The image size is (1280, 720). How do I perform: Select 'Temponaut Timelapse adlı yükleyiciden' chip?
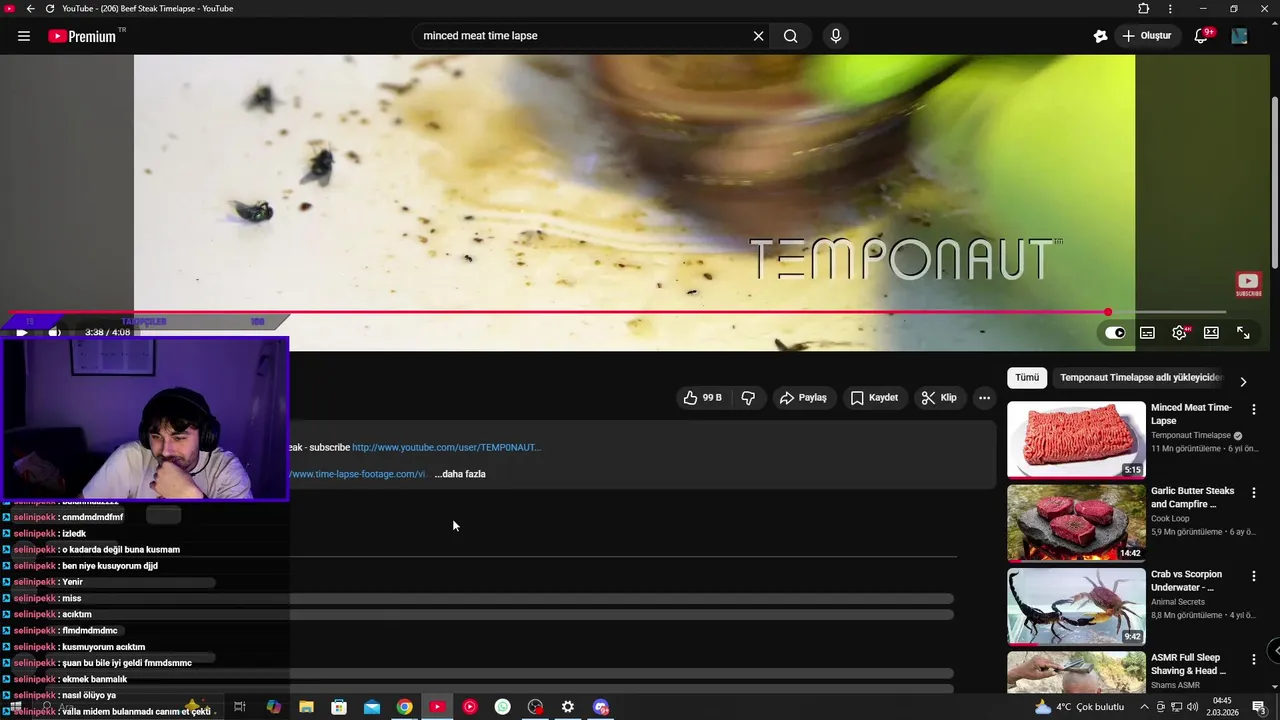[x=1141, y=378]
